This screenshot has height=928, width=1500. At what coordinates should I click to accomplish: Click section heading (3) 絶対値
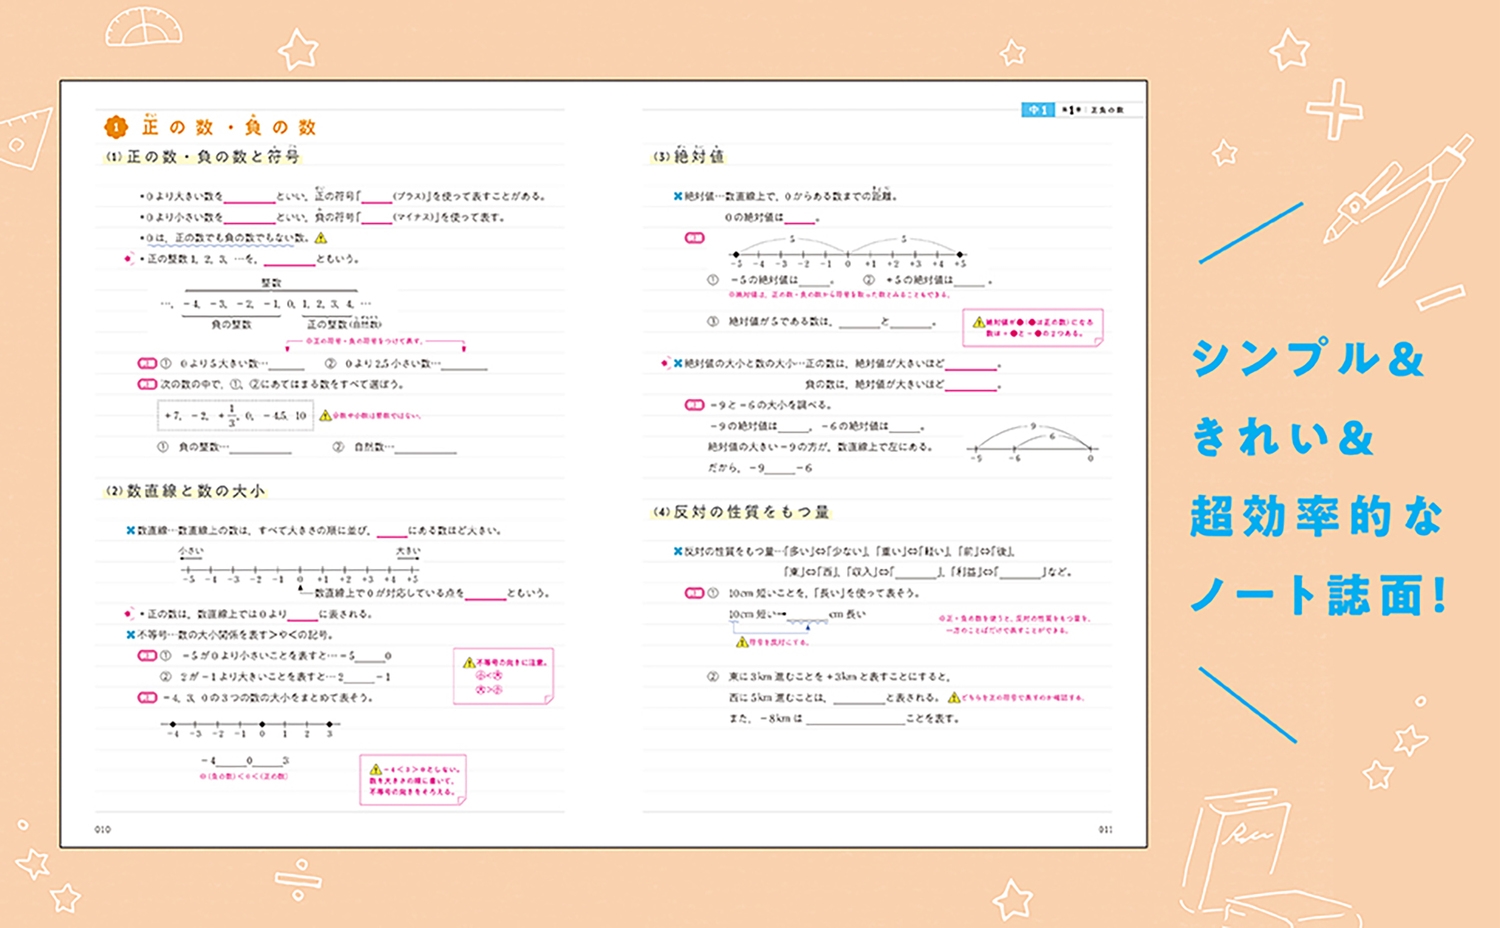[x=688, y=156]
